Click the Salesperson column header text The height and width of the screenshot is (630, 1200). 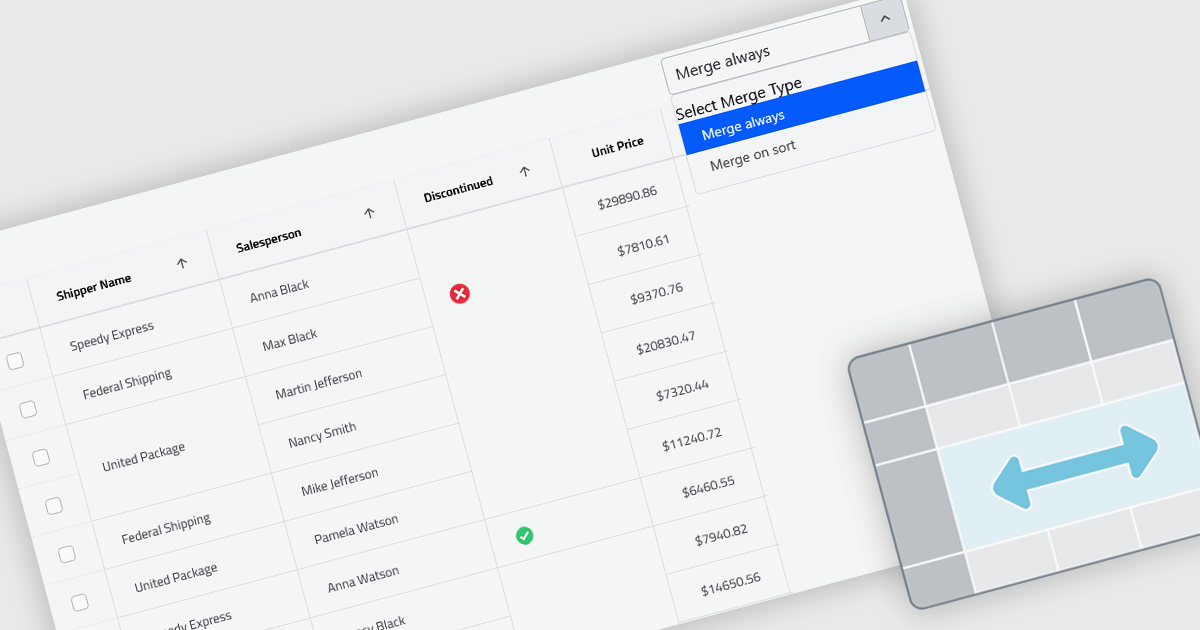269,240
